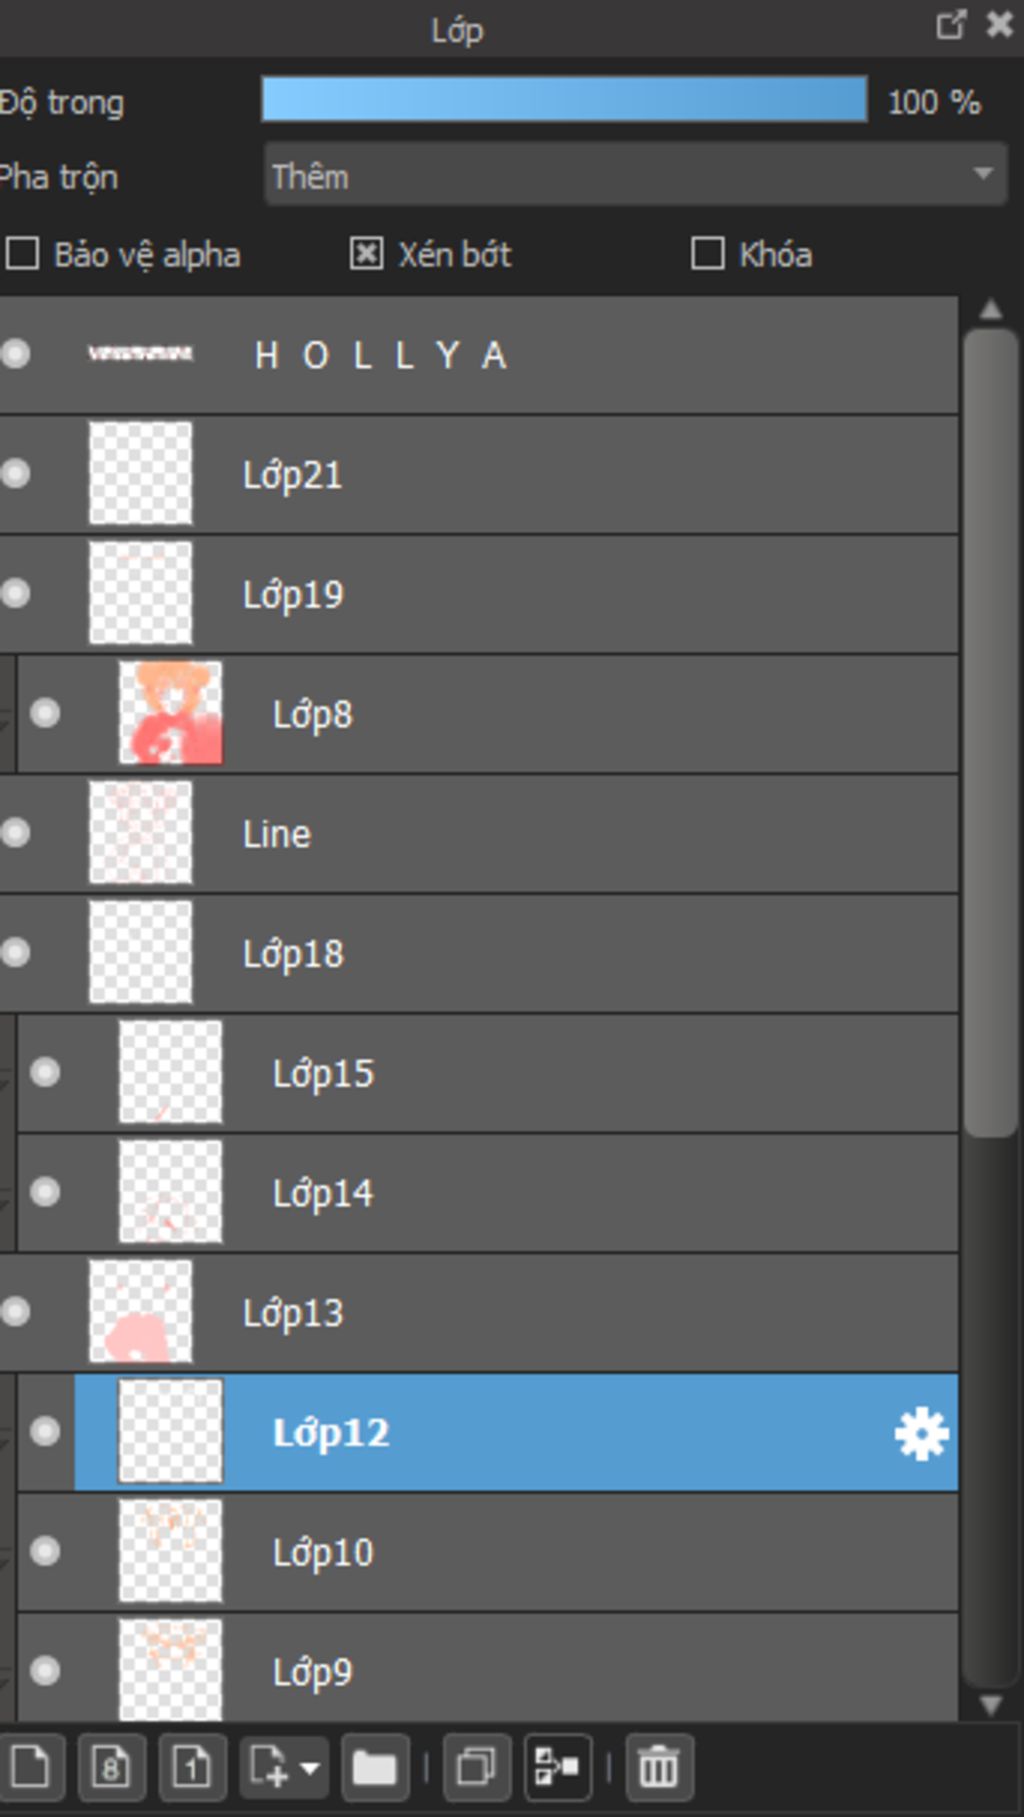Delete the selected layer with trash icon

point(658,1768)
